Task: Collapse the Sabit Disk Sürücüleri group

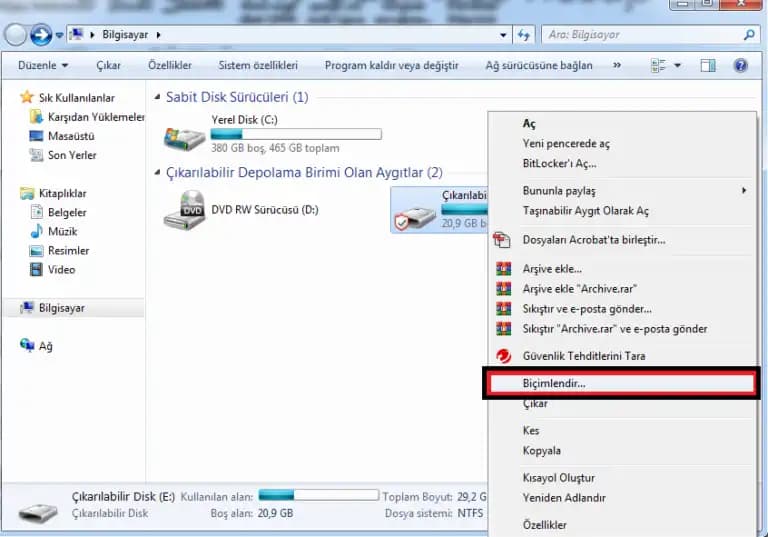Action: click(x=158, y=97)
